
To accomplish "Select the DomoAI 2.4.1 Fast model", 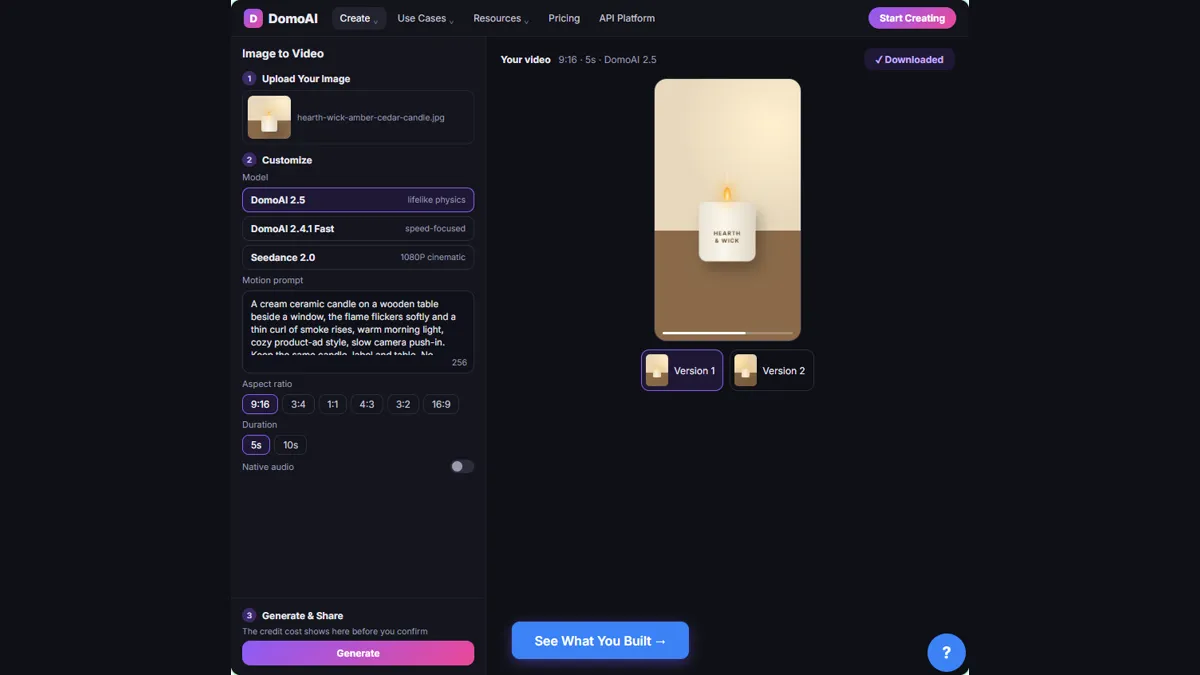I will tap(358, 229).
